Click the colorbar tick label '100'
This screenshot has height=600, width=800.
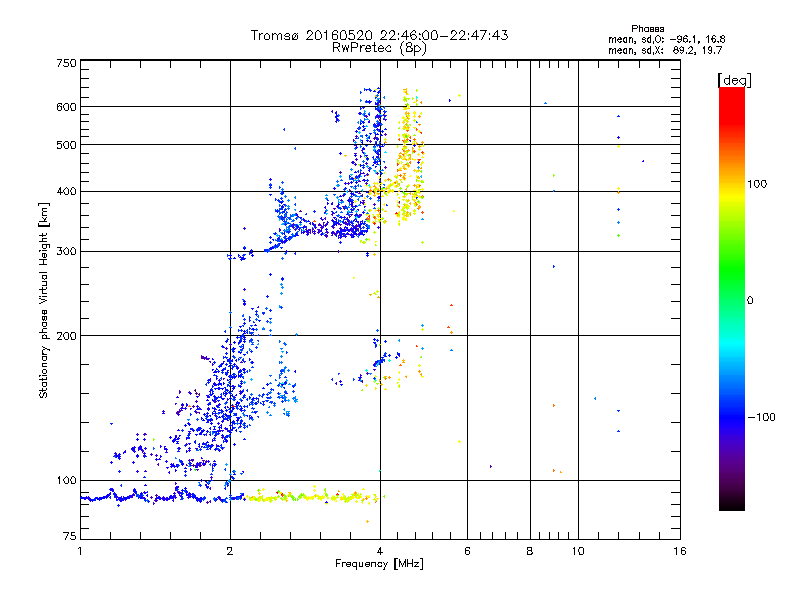(757, 184)
